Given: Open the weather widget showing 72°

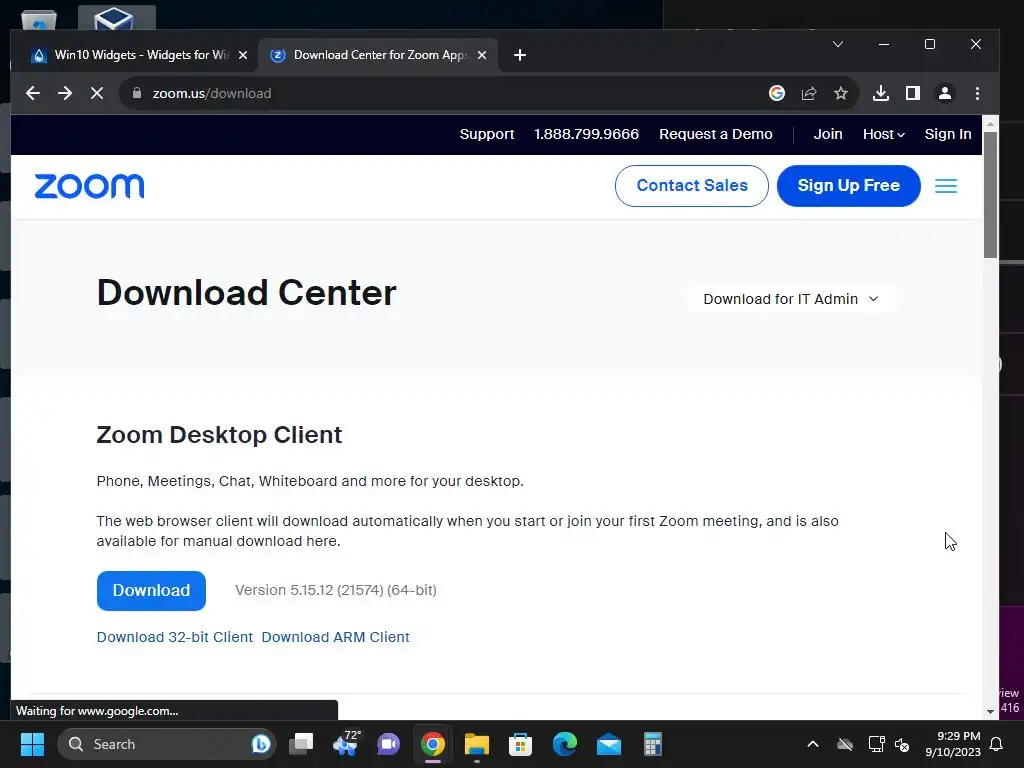Looking at the screenshot, I should coord(346,744).
